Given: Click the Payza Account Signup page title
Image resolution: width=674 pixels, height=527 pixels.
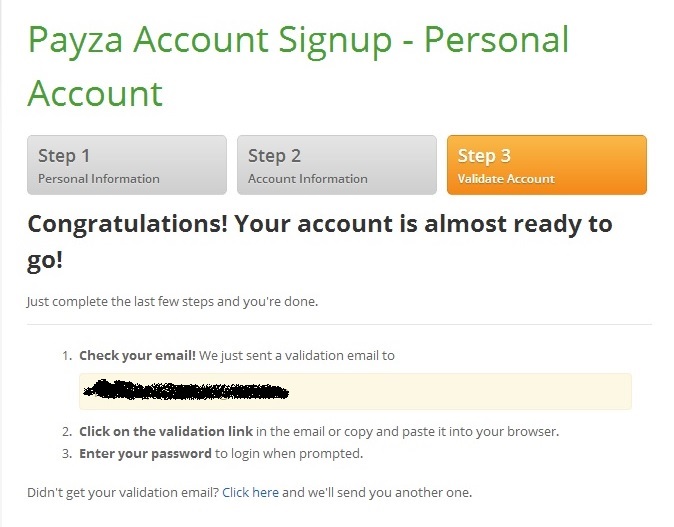Looking at the screenshot, I should [x=299, y=66].
